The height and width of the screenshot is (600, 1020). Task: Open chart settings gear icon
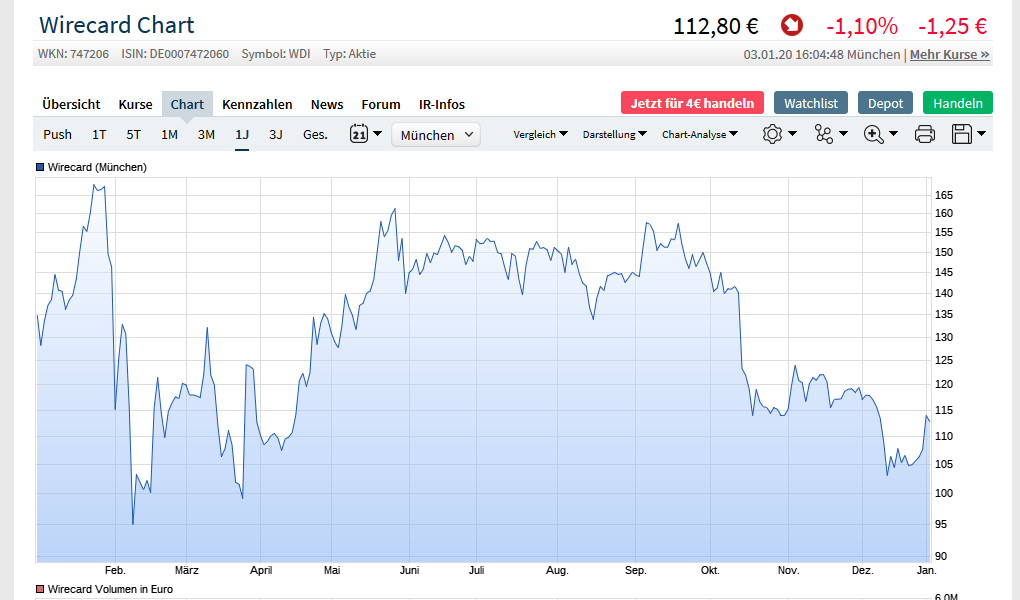pos(772,134)
